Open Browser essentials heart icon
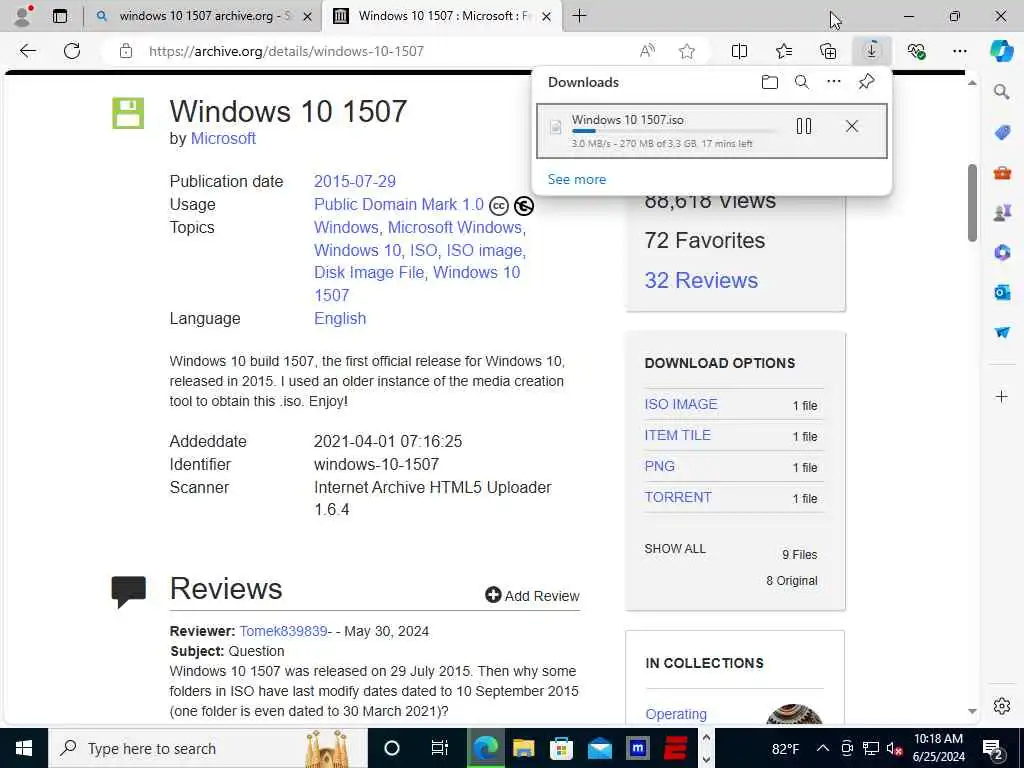 pos(916,51)
